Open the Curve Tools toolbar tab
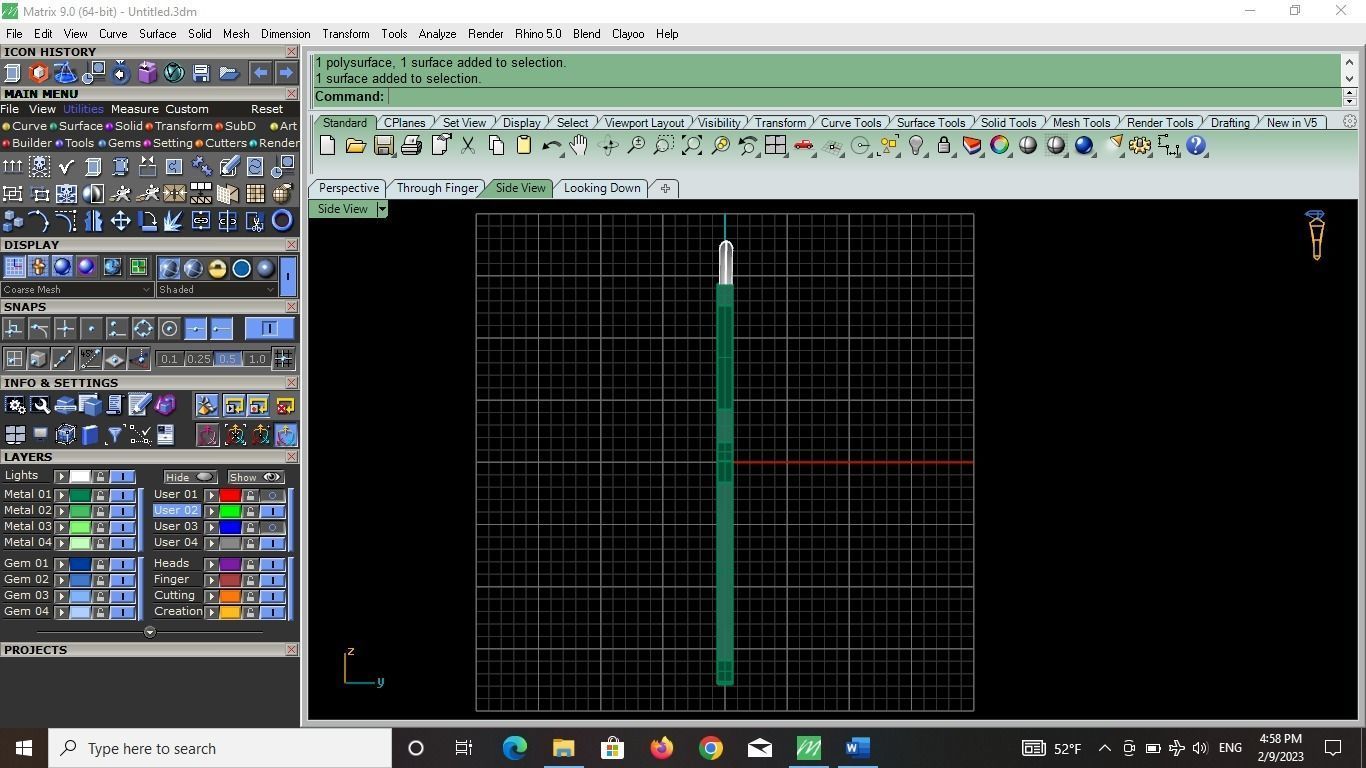Screen dimensions: 1366x768 click(851, 123)
